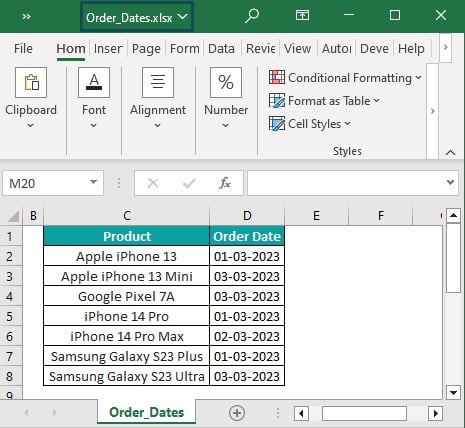Show more ribbon groups right chevron

click(432, 111)
